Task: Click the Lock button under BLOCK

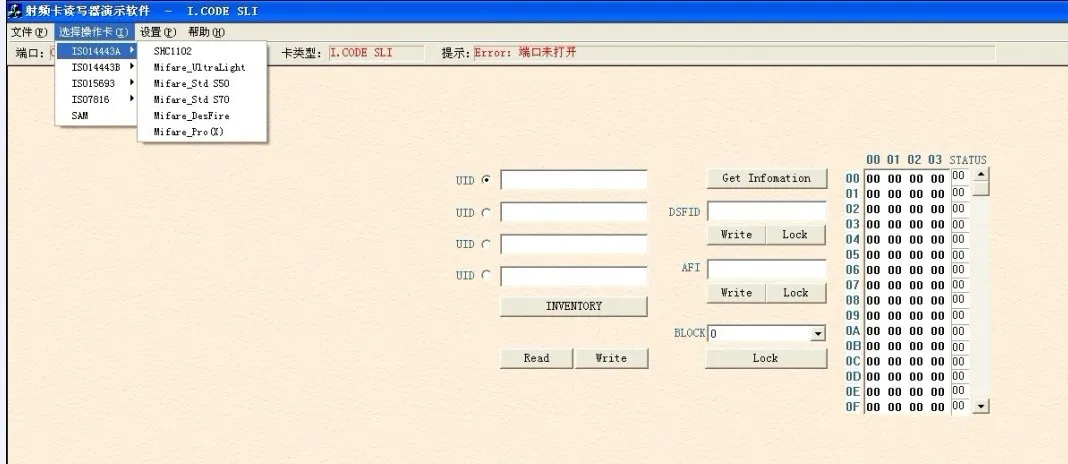Action: point(766,358)
